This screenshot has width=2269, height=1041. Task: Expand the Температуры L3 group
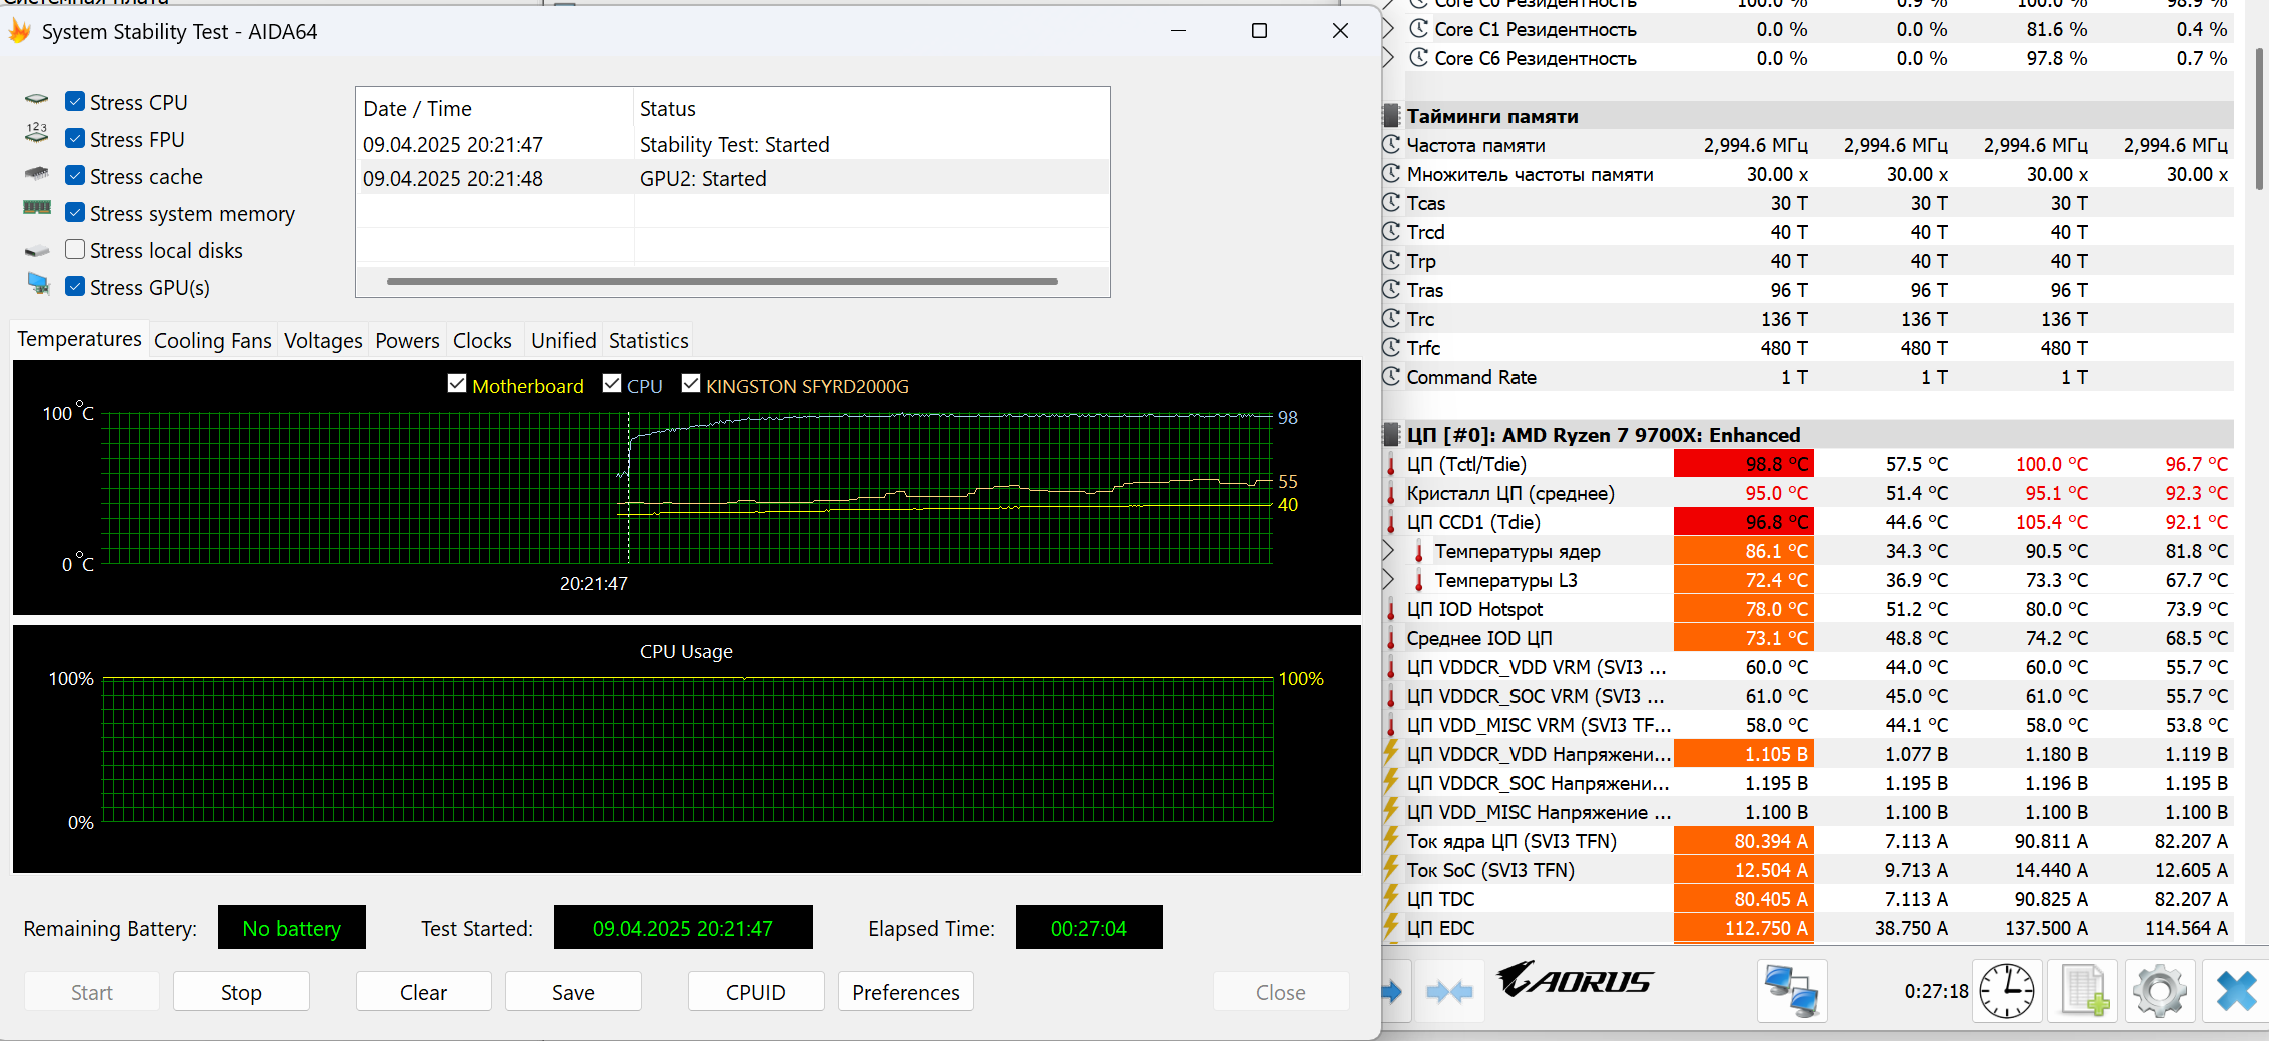[x=1388, y=580]
